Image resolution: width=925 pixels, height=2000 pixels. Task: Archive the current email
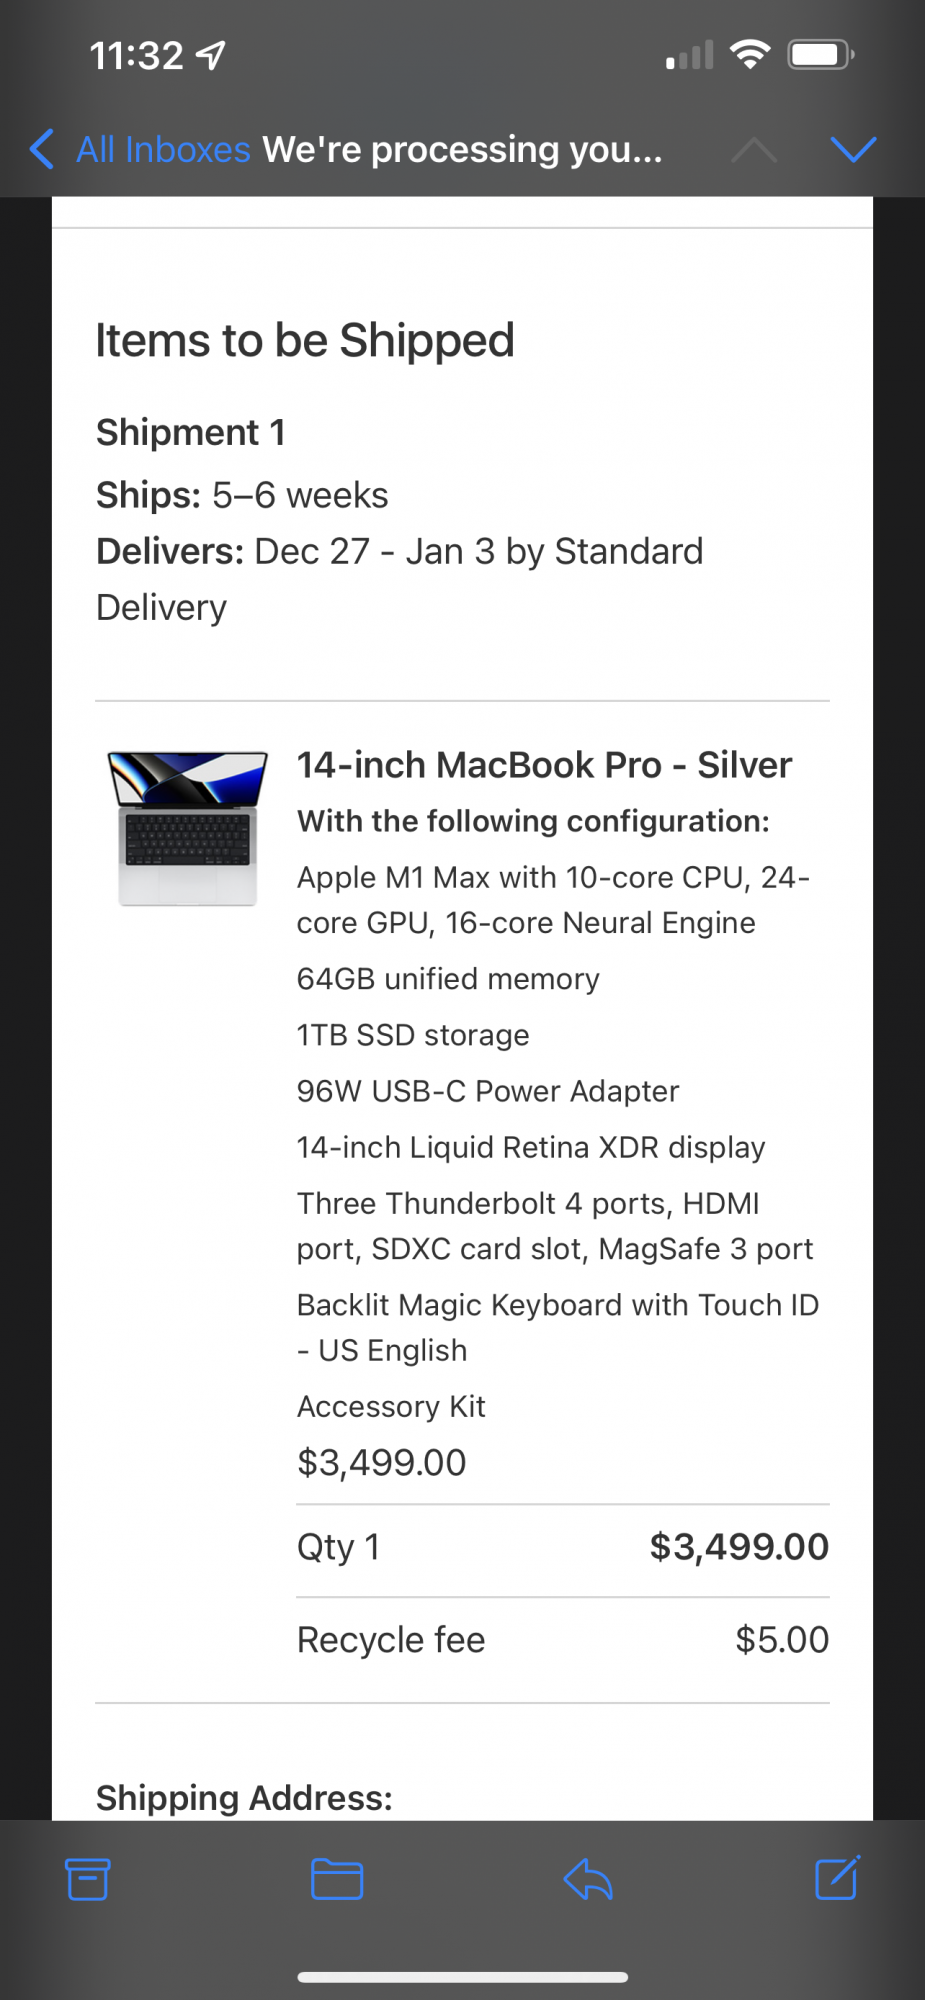87,1879
